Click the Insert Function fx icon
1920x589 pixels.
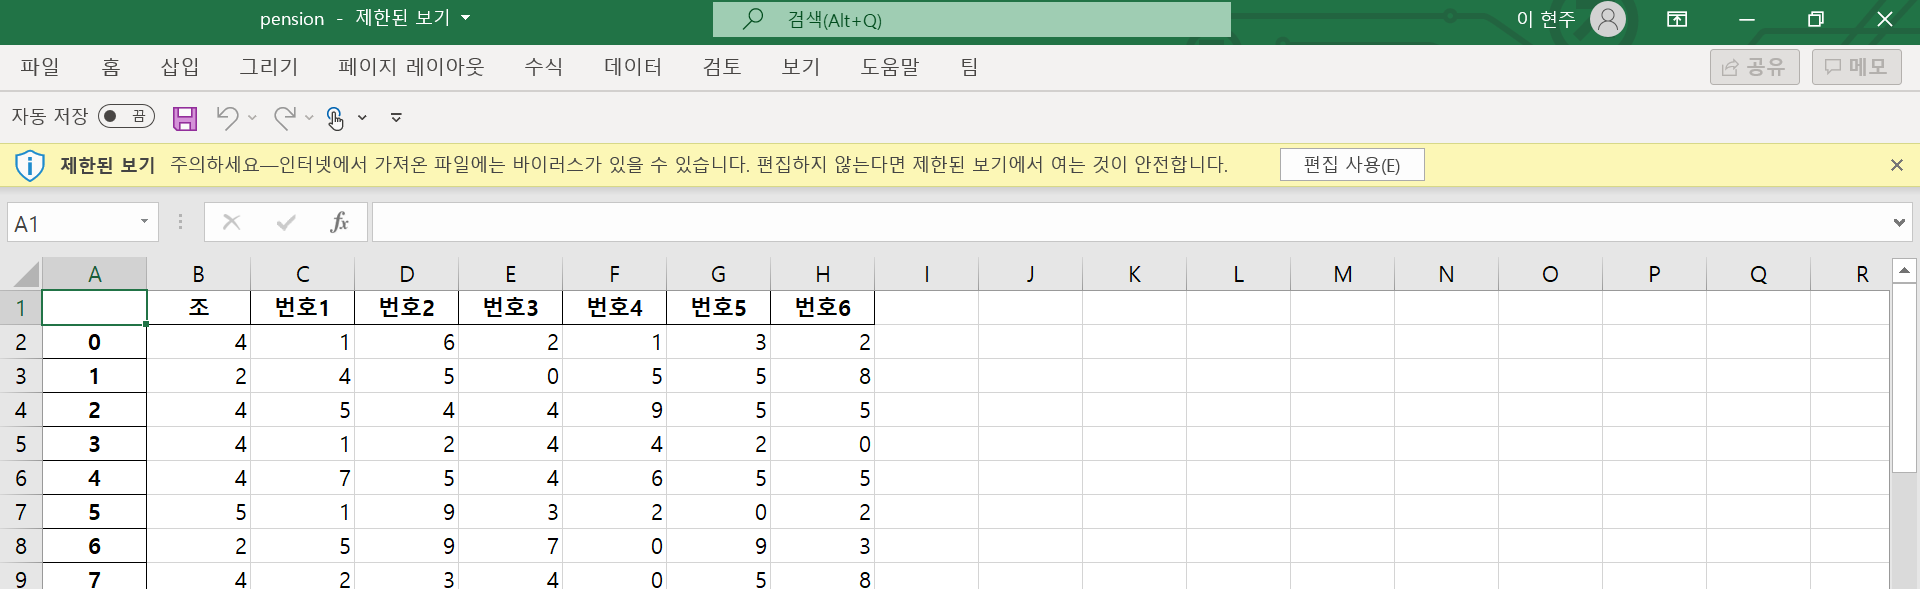click(339, 222)
